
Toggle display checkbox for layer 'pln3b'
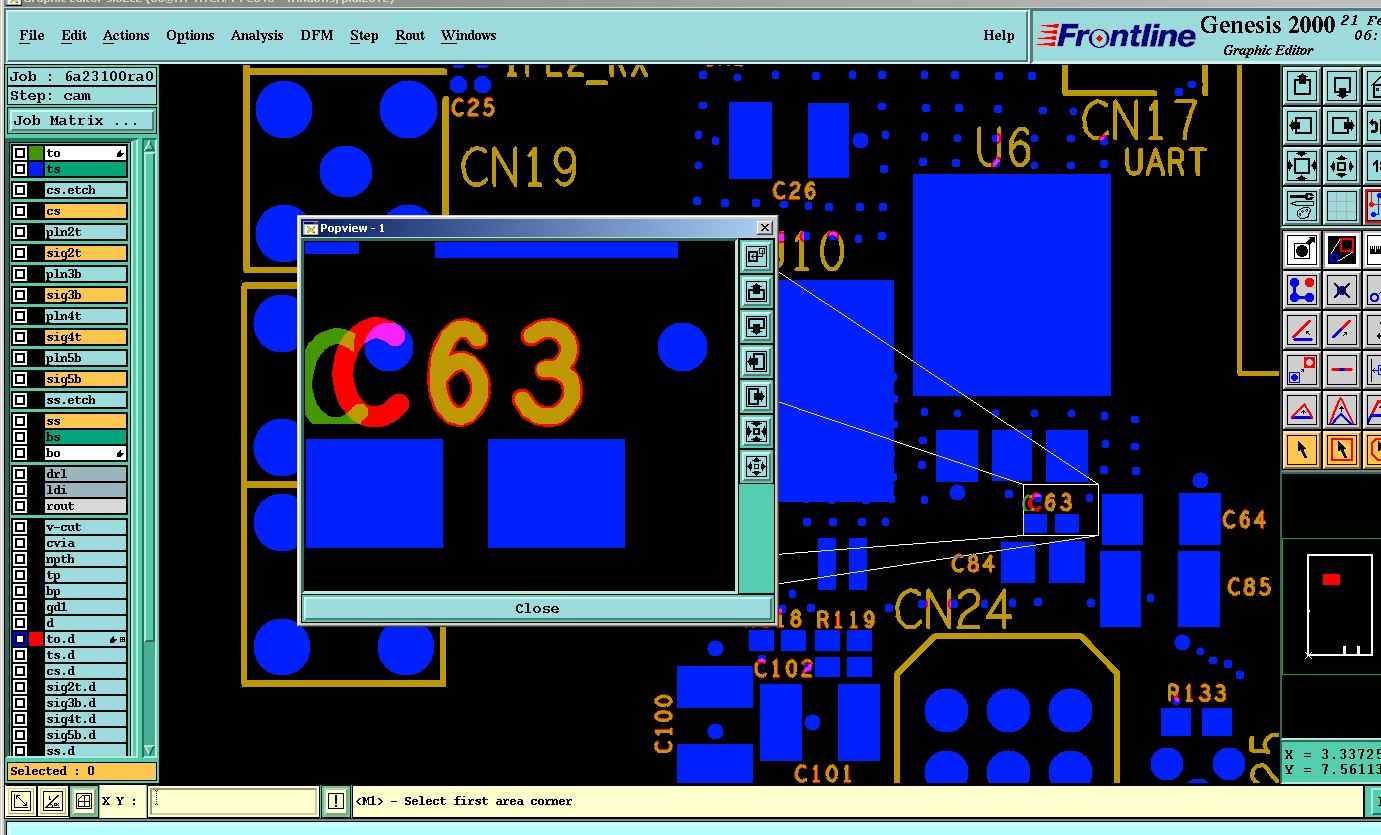(20, 274)
